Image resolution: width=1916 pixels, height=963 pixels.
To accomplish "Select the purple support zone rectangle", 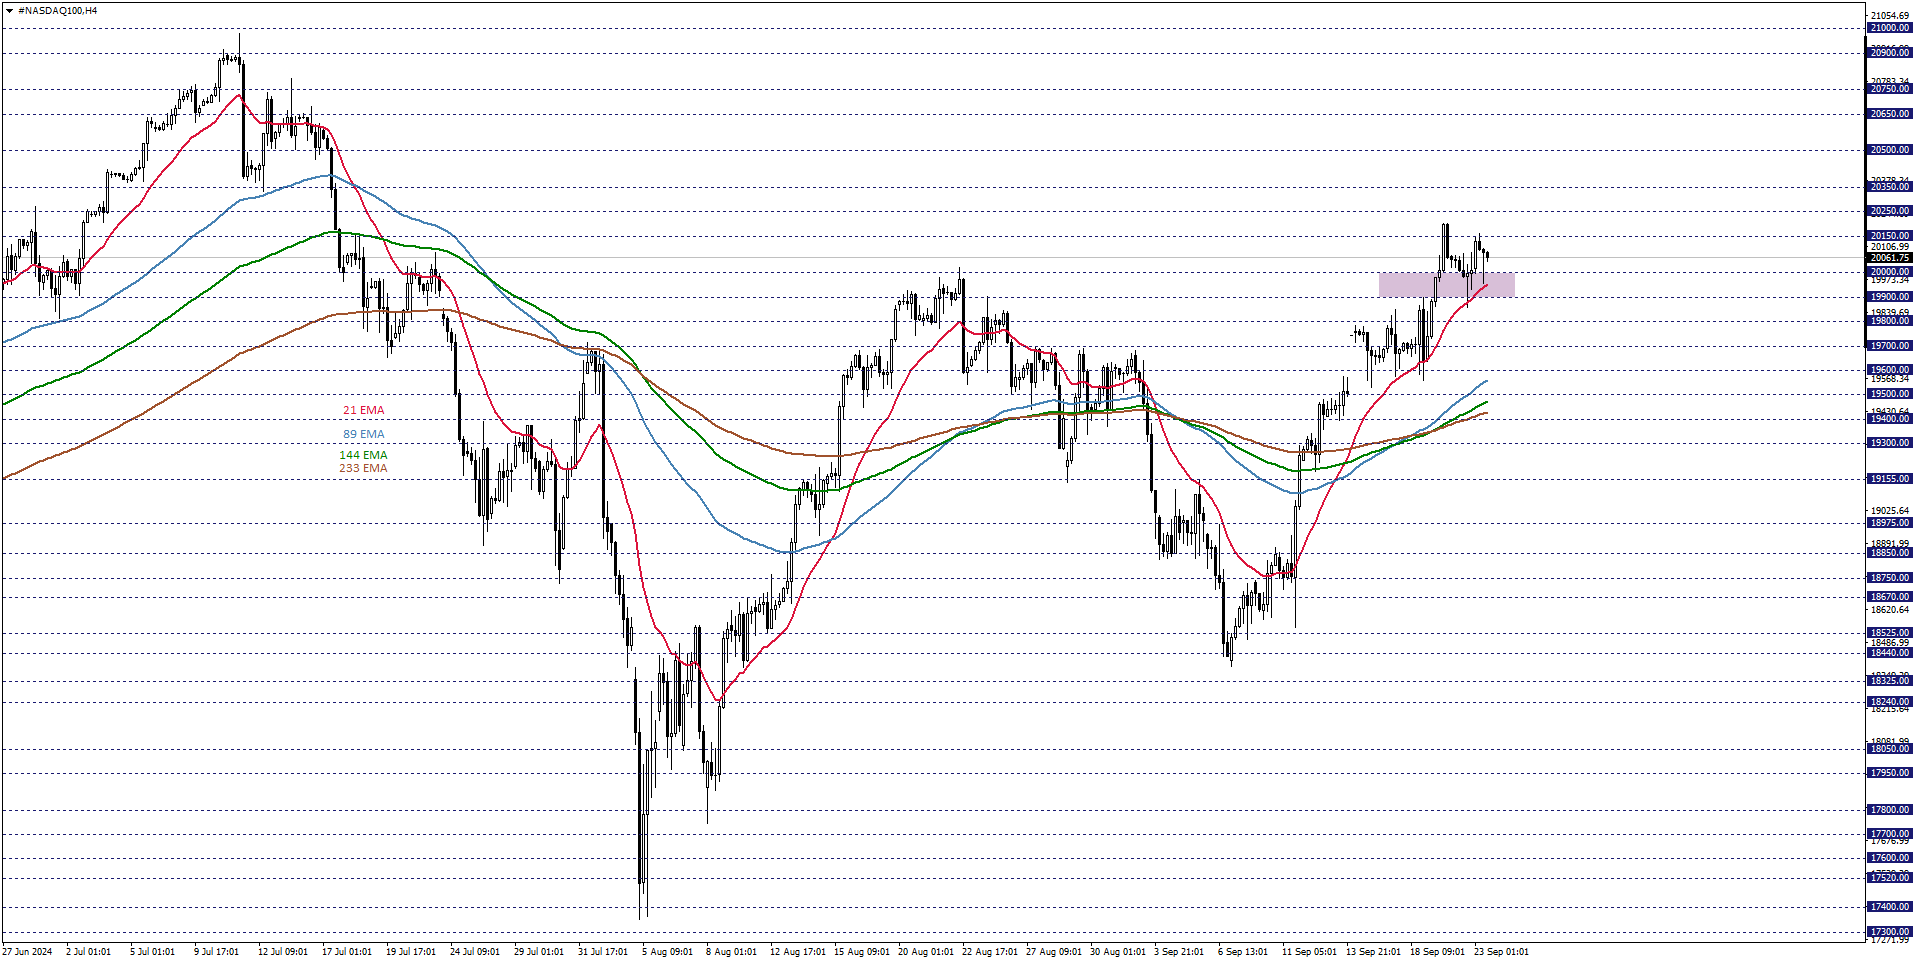I will coord(1446,285).
